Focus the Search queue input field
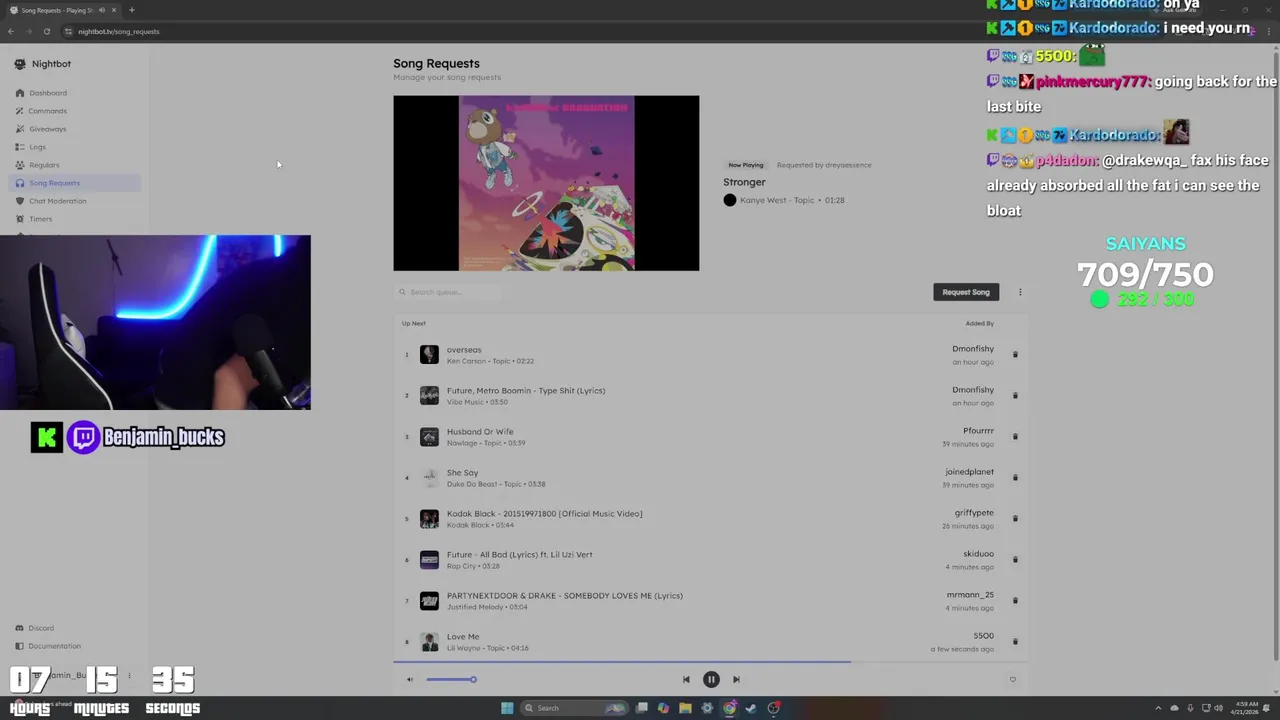 (x=450, y=292)
